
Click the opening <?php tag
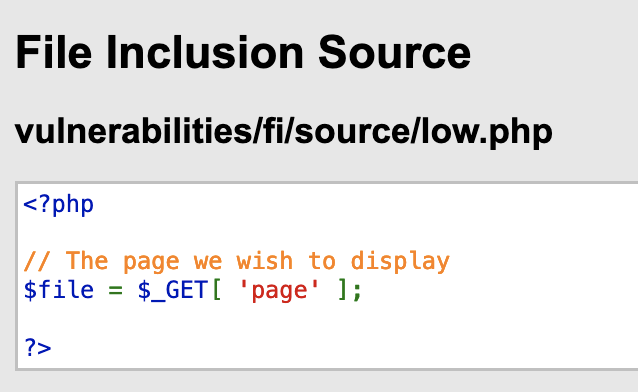click(59, 205)
